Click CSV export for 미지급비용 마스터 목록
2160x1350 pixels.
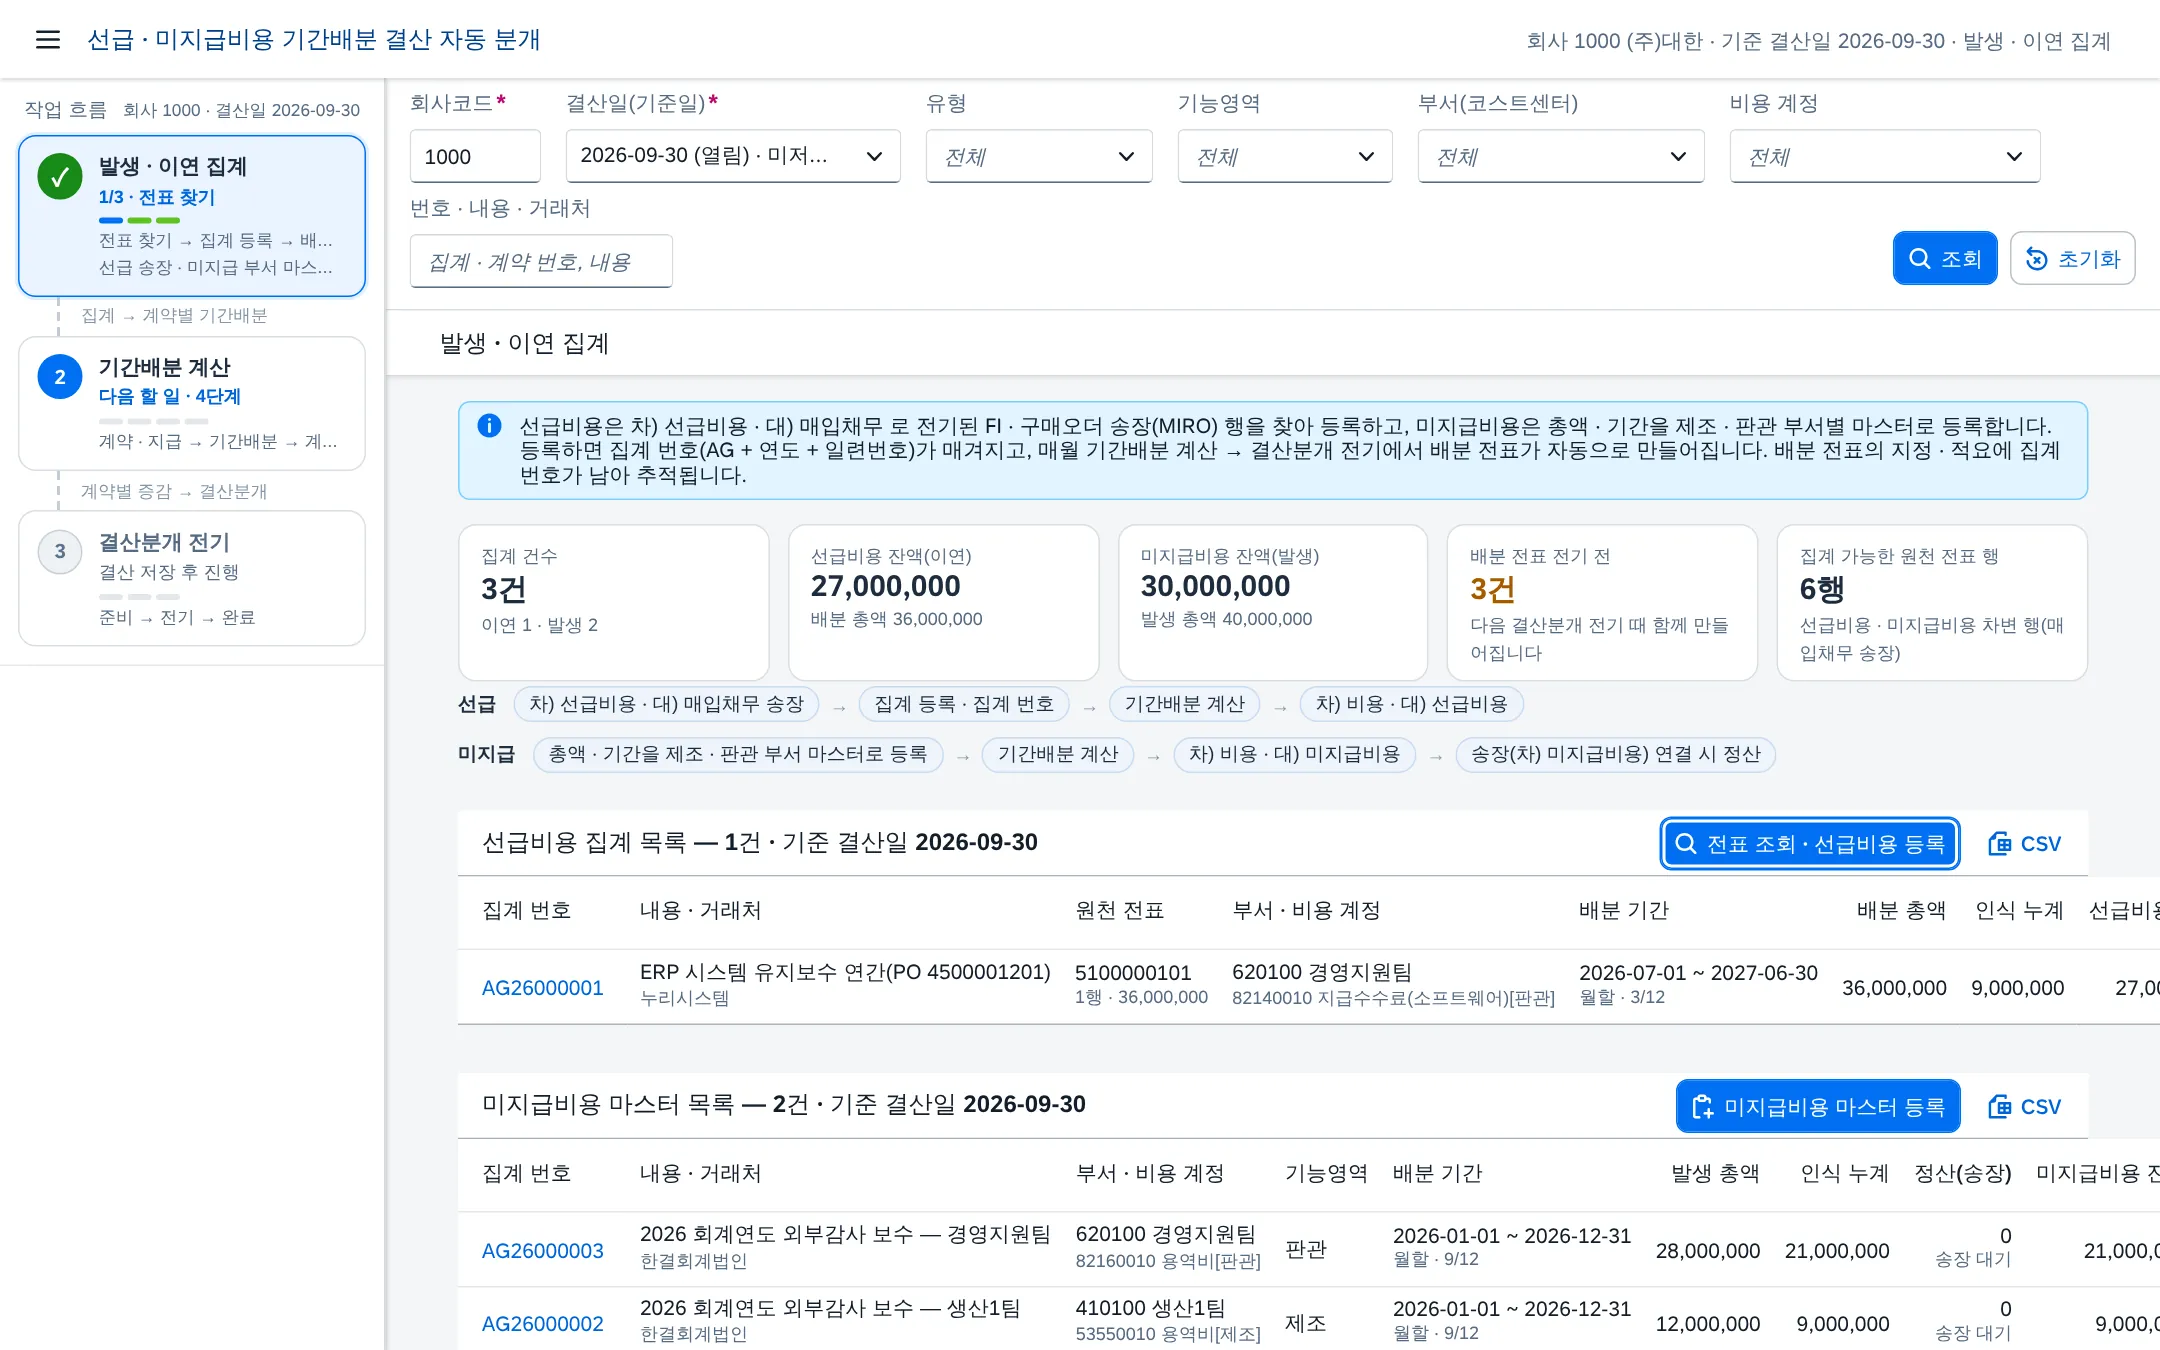tap(2025, 1106)
